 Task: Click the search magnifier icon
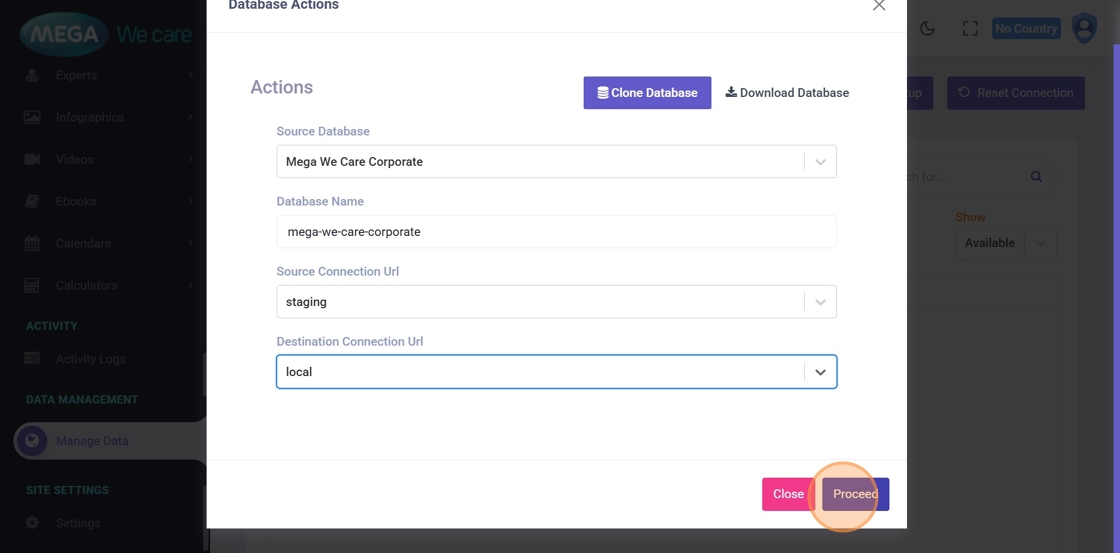(x=1036, y=177)
